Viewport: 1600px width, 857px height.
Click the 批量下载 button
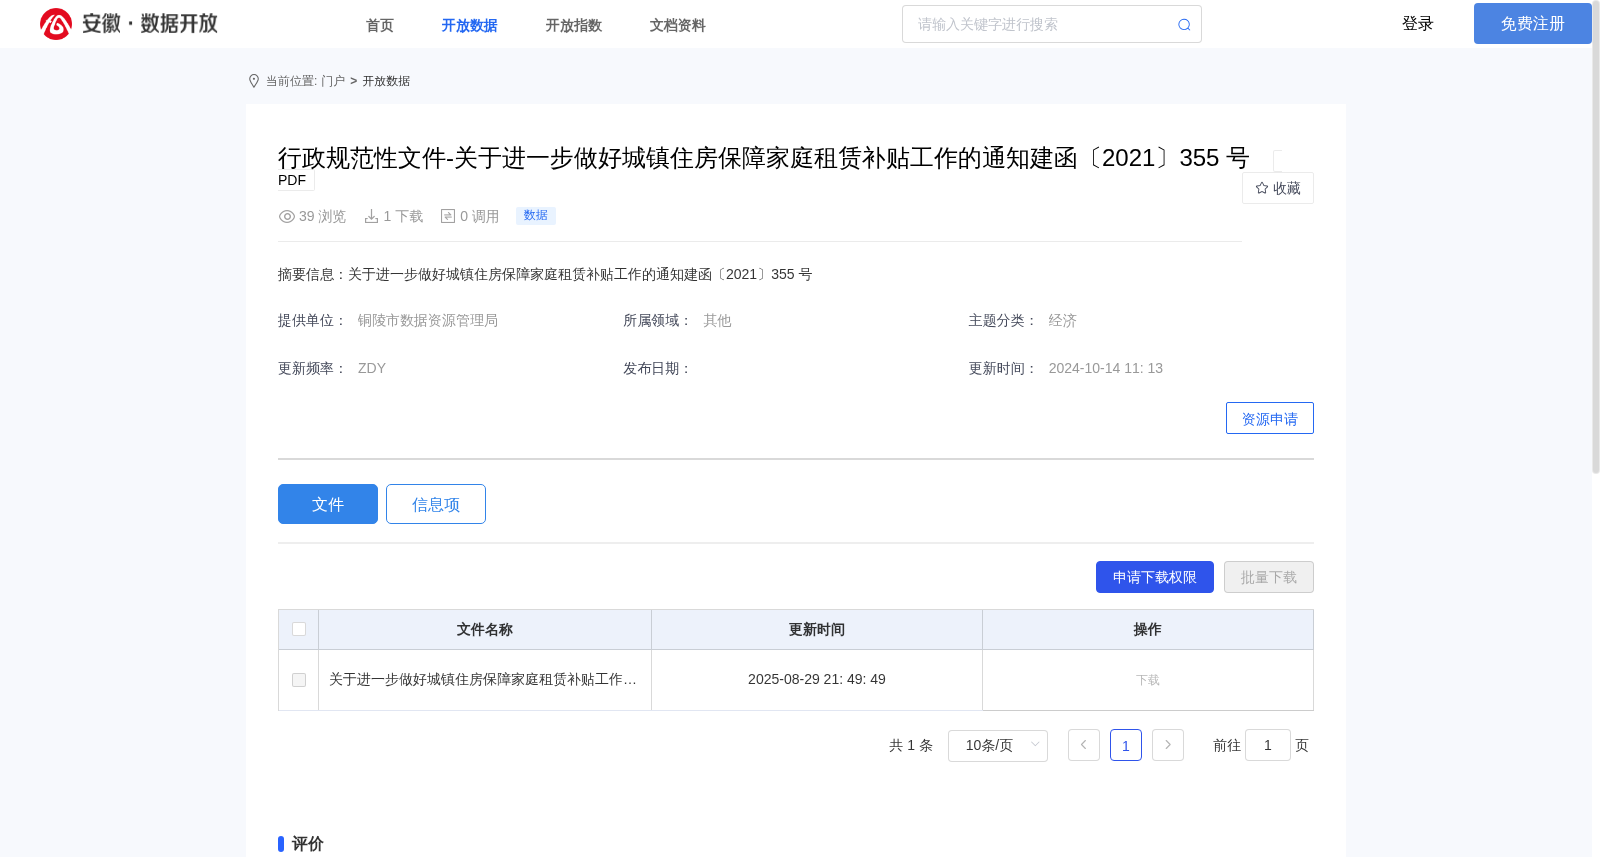click(1269, 577)
